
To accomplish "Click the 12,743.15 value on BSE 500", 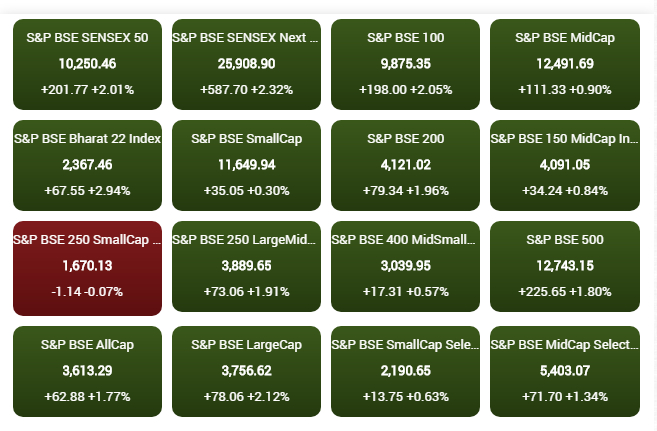I will (x=564, y=266).
